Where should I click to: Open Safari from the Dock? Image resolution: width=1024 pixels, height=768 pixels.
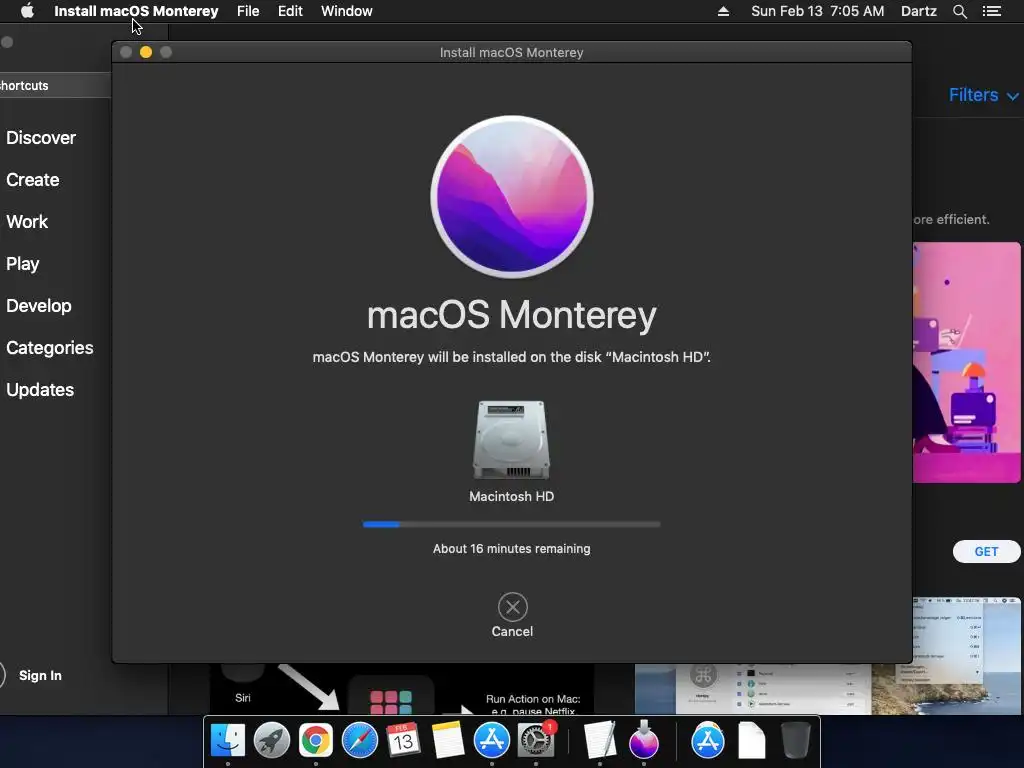click(x=360, y=741)
